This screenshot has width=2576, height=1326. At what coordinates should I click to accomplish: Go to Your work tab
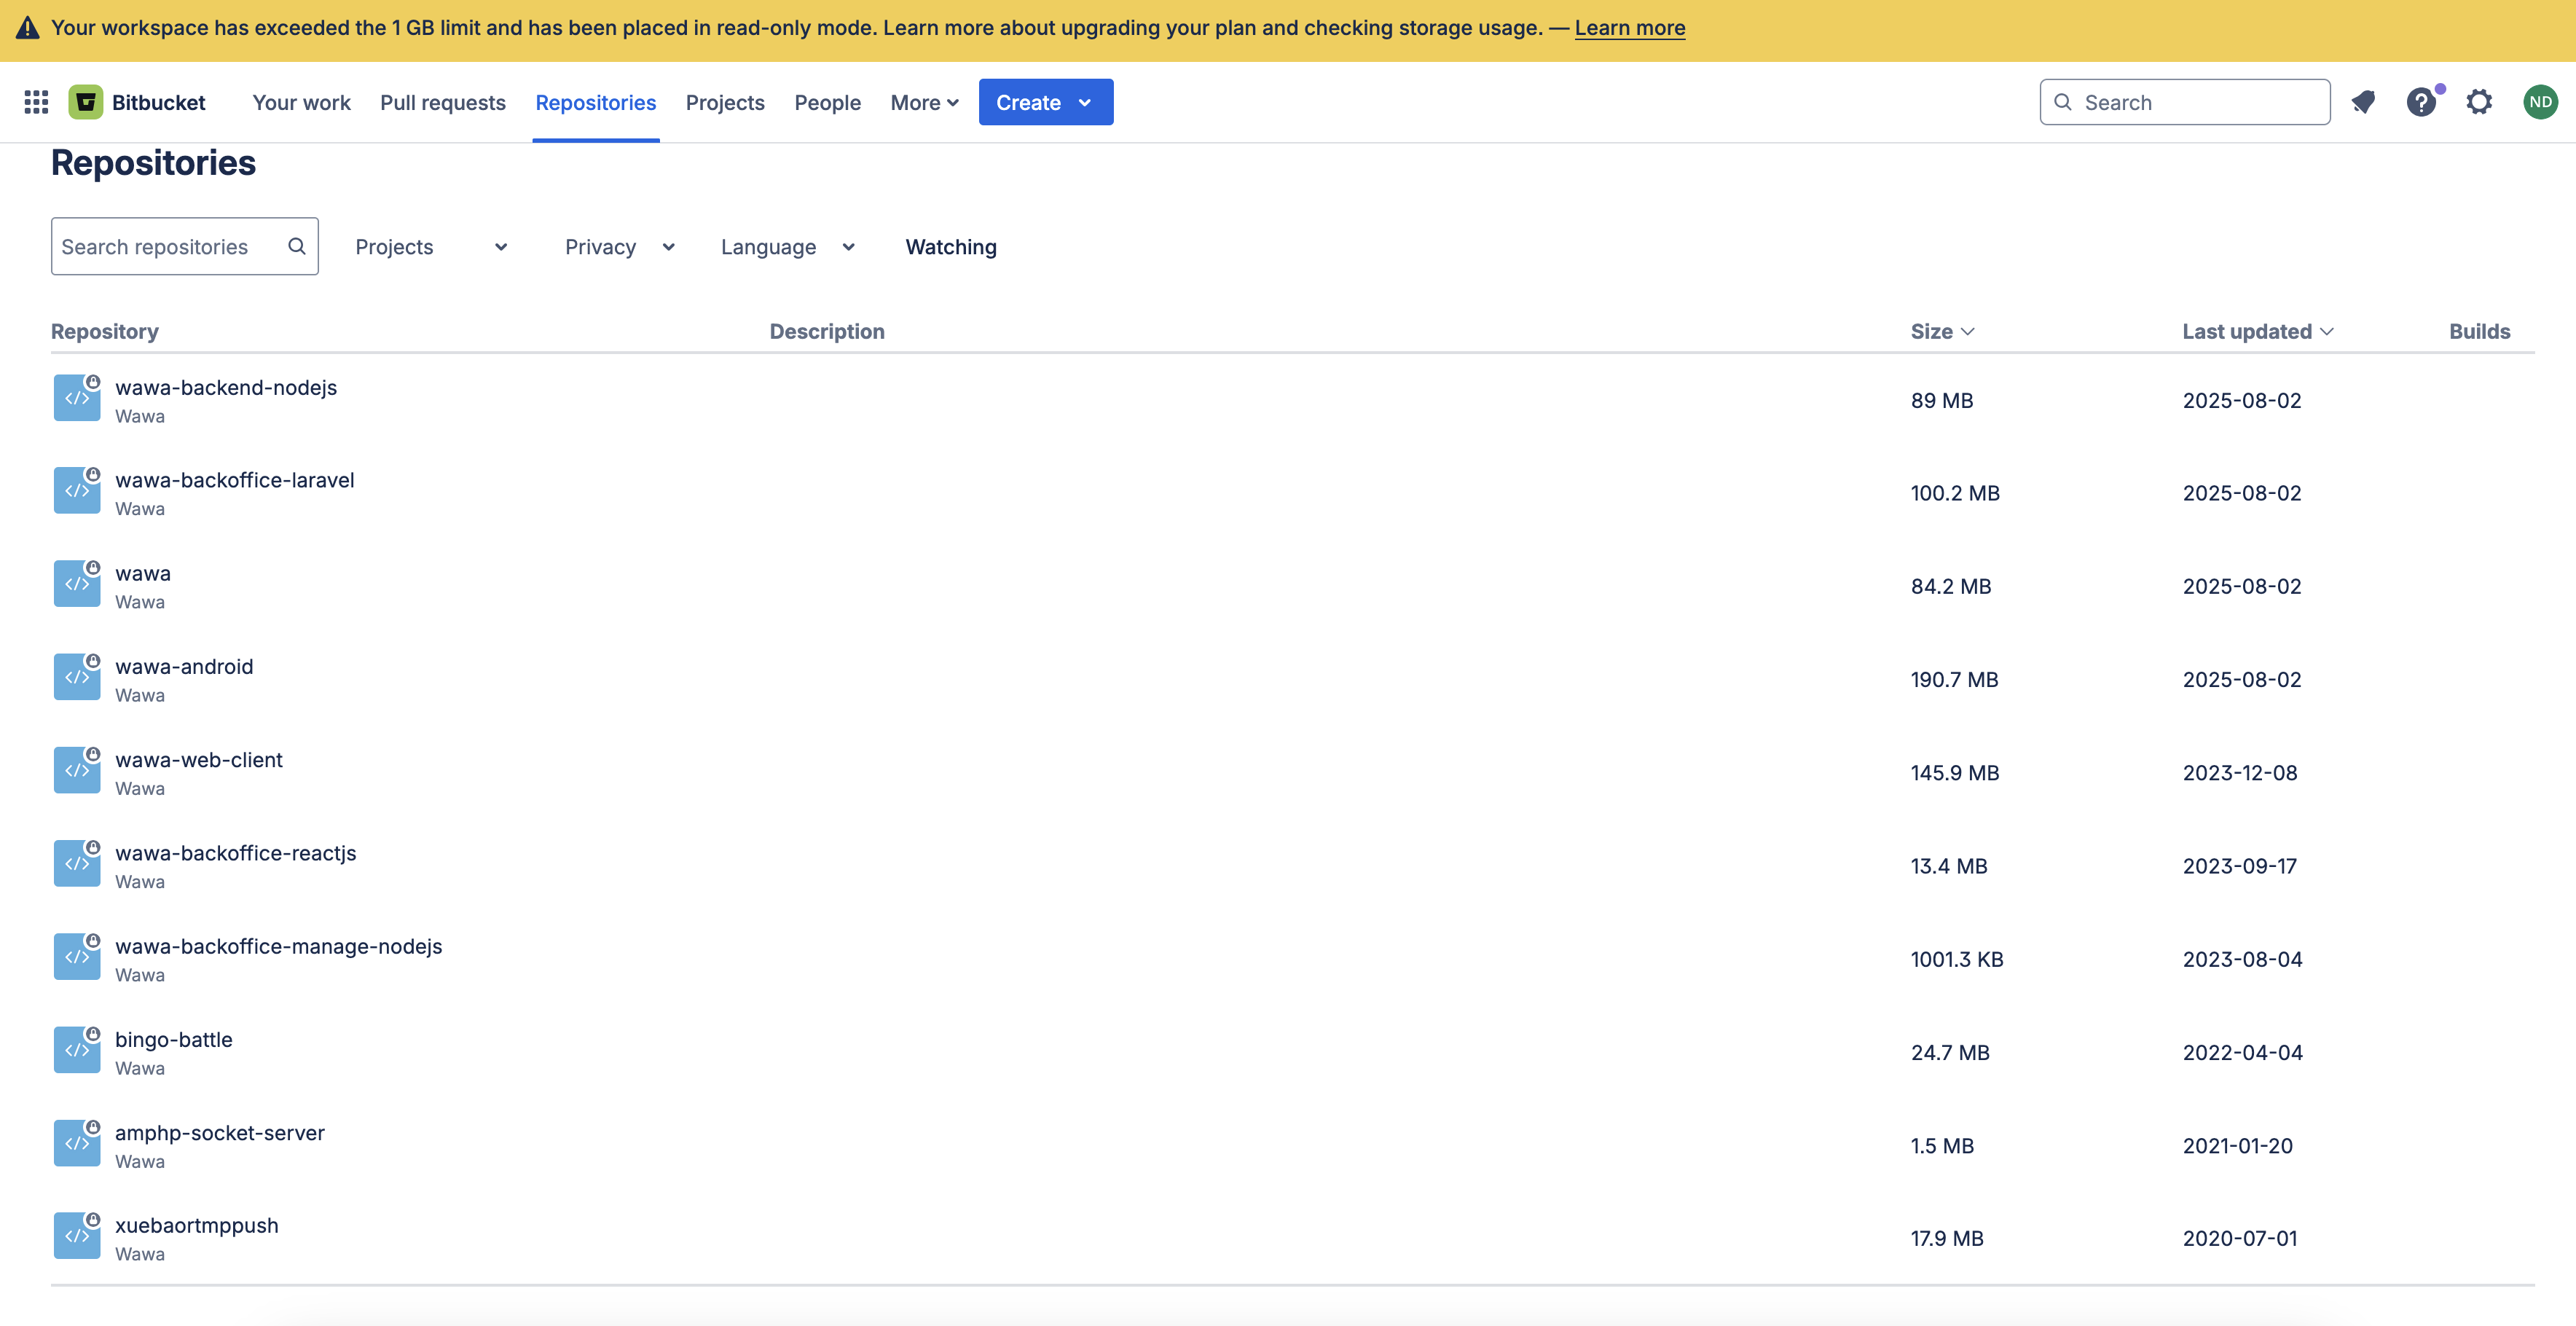[301, 102]
